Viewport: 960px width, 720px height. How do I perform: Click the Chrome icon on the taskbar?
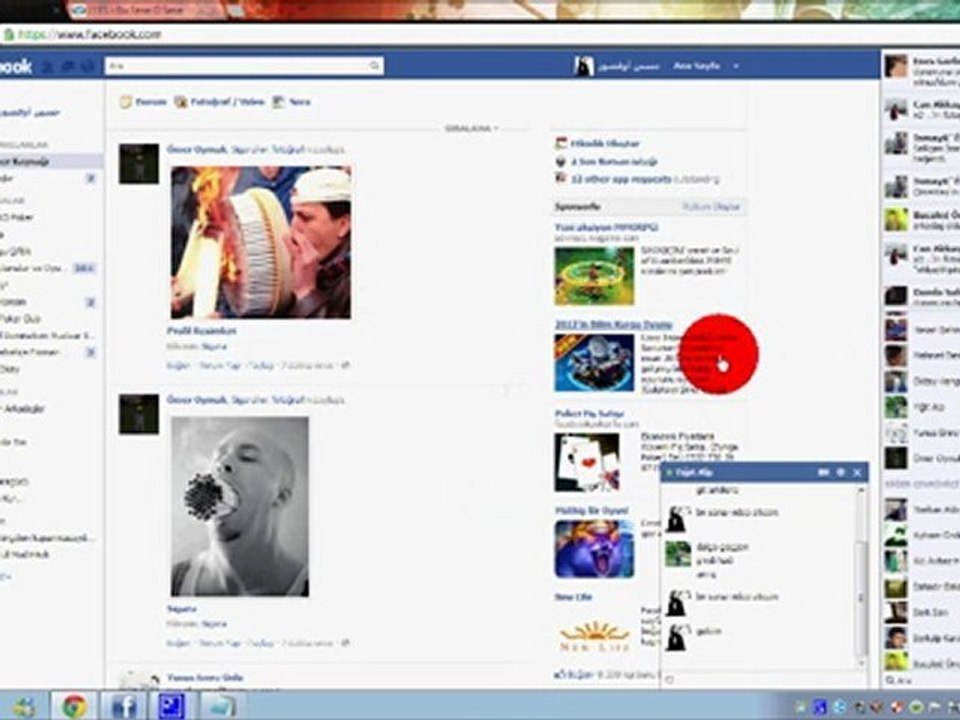[x=74, y=706]
